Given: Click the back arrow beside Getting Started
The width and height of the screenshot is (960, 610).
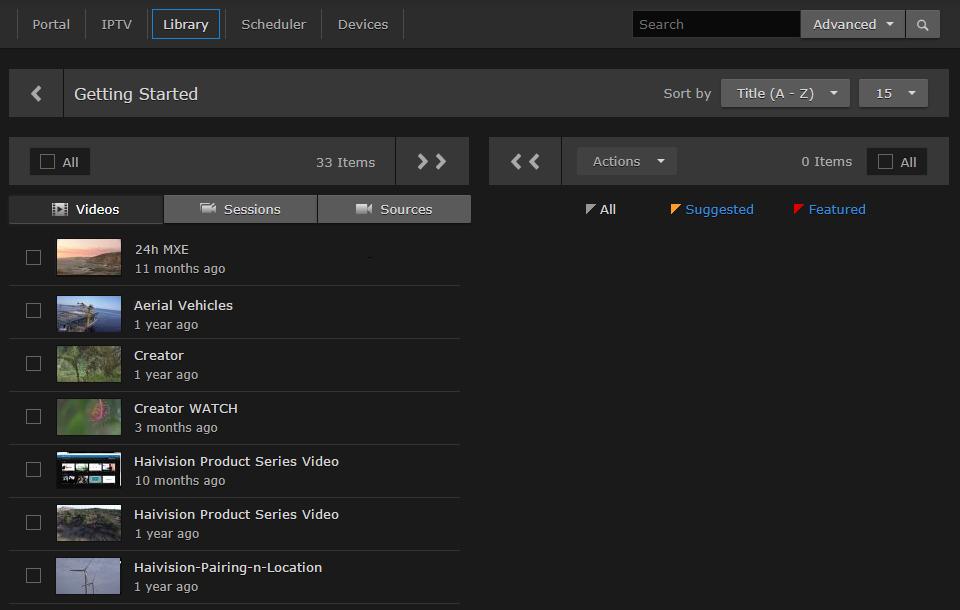Looking at the screenshot, I should (35, 93).
